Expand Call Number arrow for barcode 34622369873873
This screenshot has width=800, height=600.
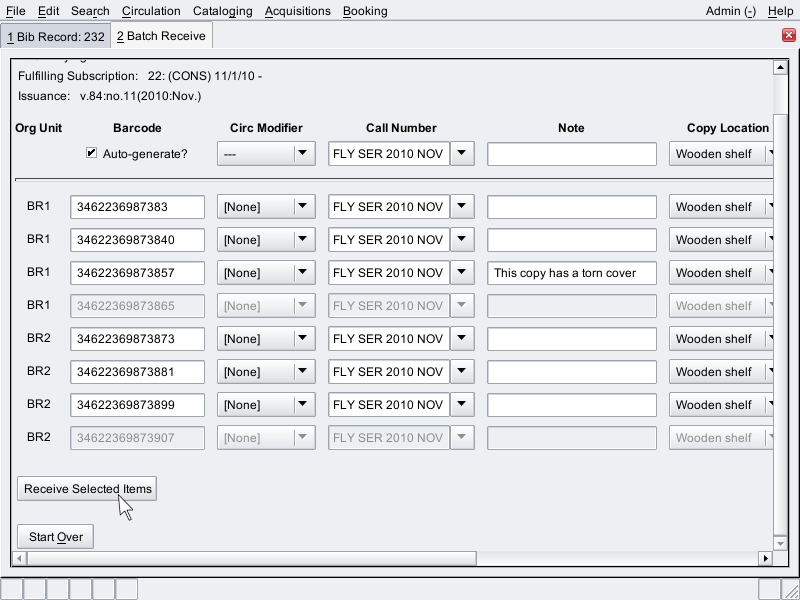pyautogui.click(x=462, y=339)
